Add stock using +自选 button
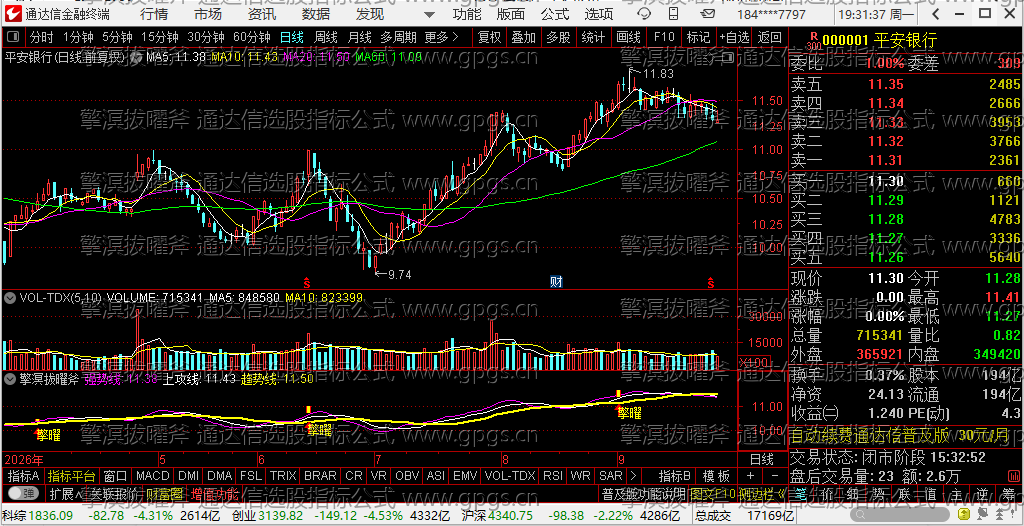Screen dimensions: 1024x526 click(x=734, y=37)
